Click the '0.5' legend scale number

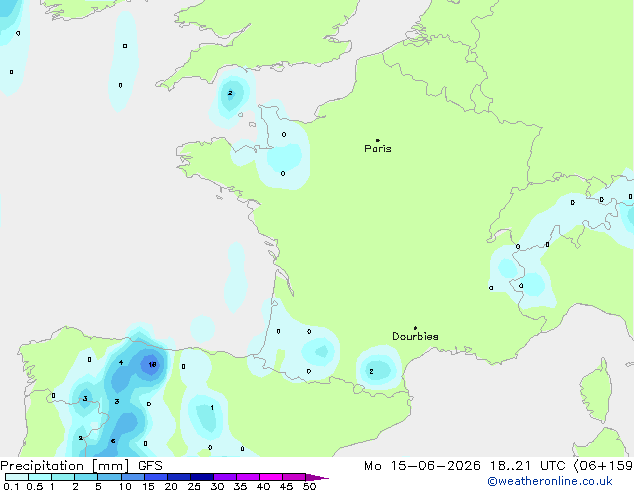click(34, 486)
